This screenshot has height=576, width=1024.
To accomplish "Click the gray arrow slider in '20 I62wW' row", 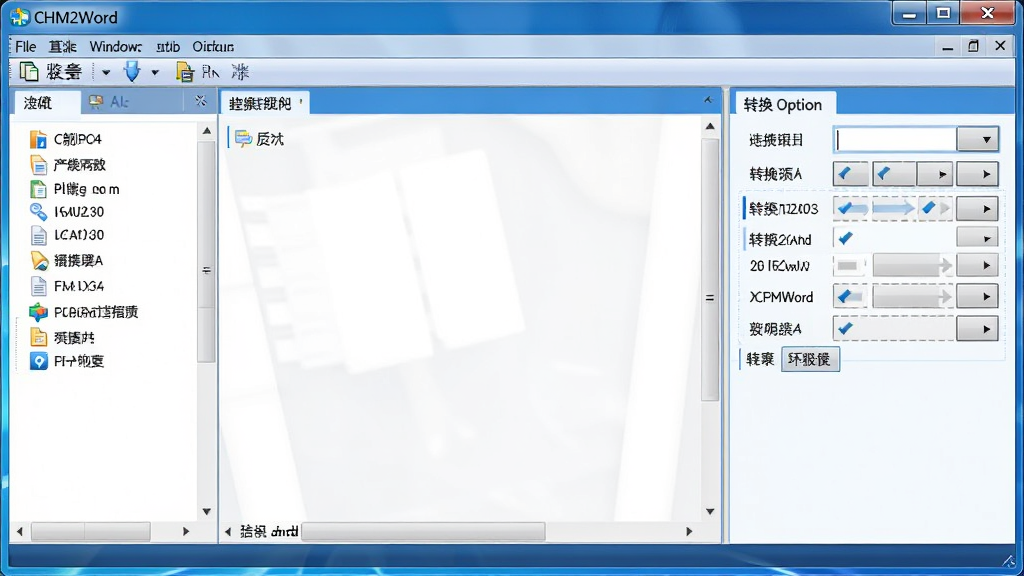I will 912,266.
